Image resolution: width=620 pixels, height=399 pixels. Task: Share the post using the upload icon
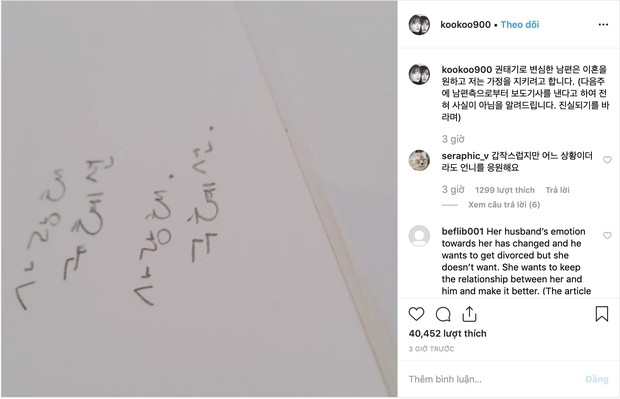tap(469, 314)
